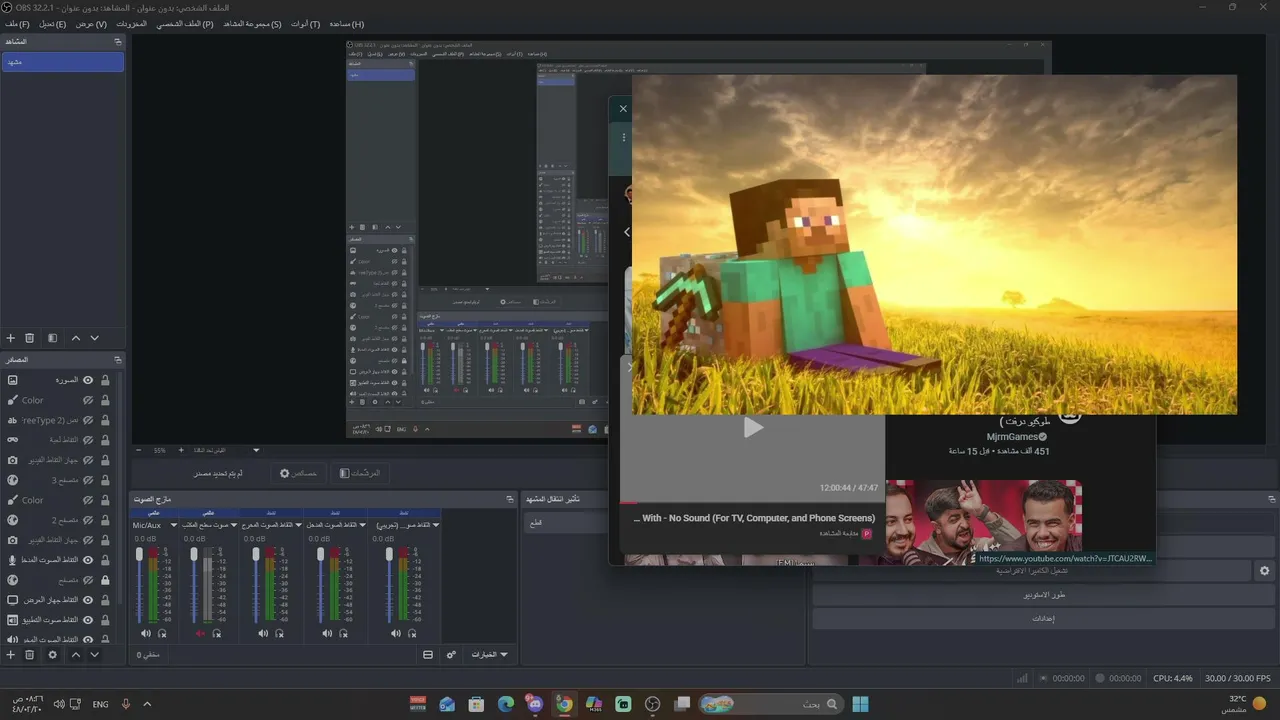Open source المرشّحات filters button
Screen dimensions: 1280x720
[x=360, y=473]
